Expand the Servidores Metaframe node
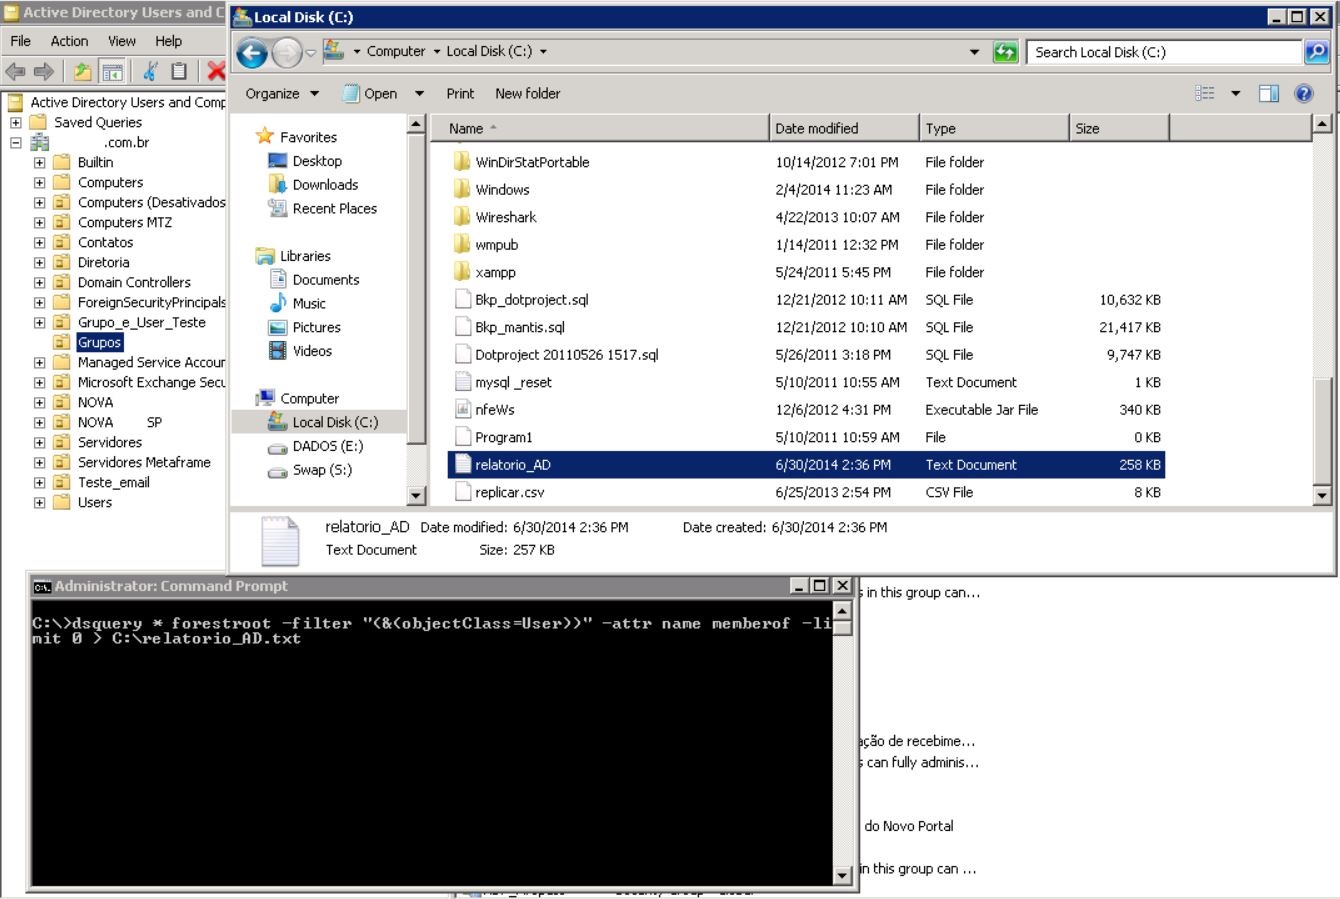 (x=39, y=462)
